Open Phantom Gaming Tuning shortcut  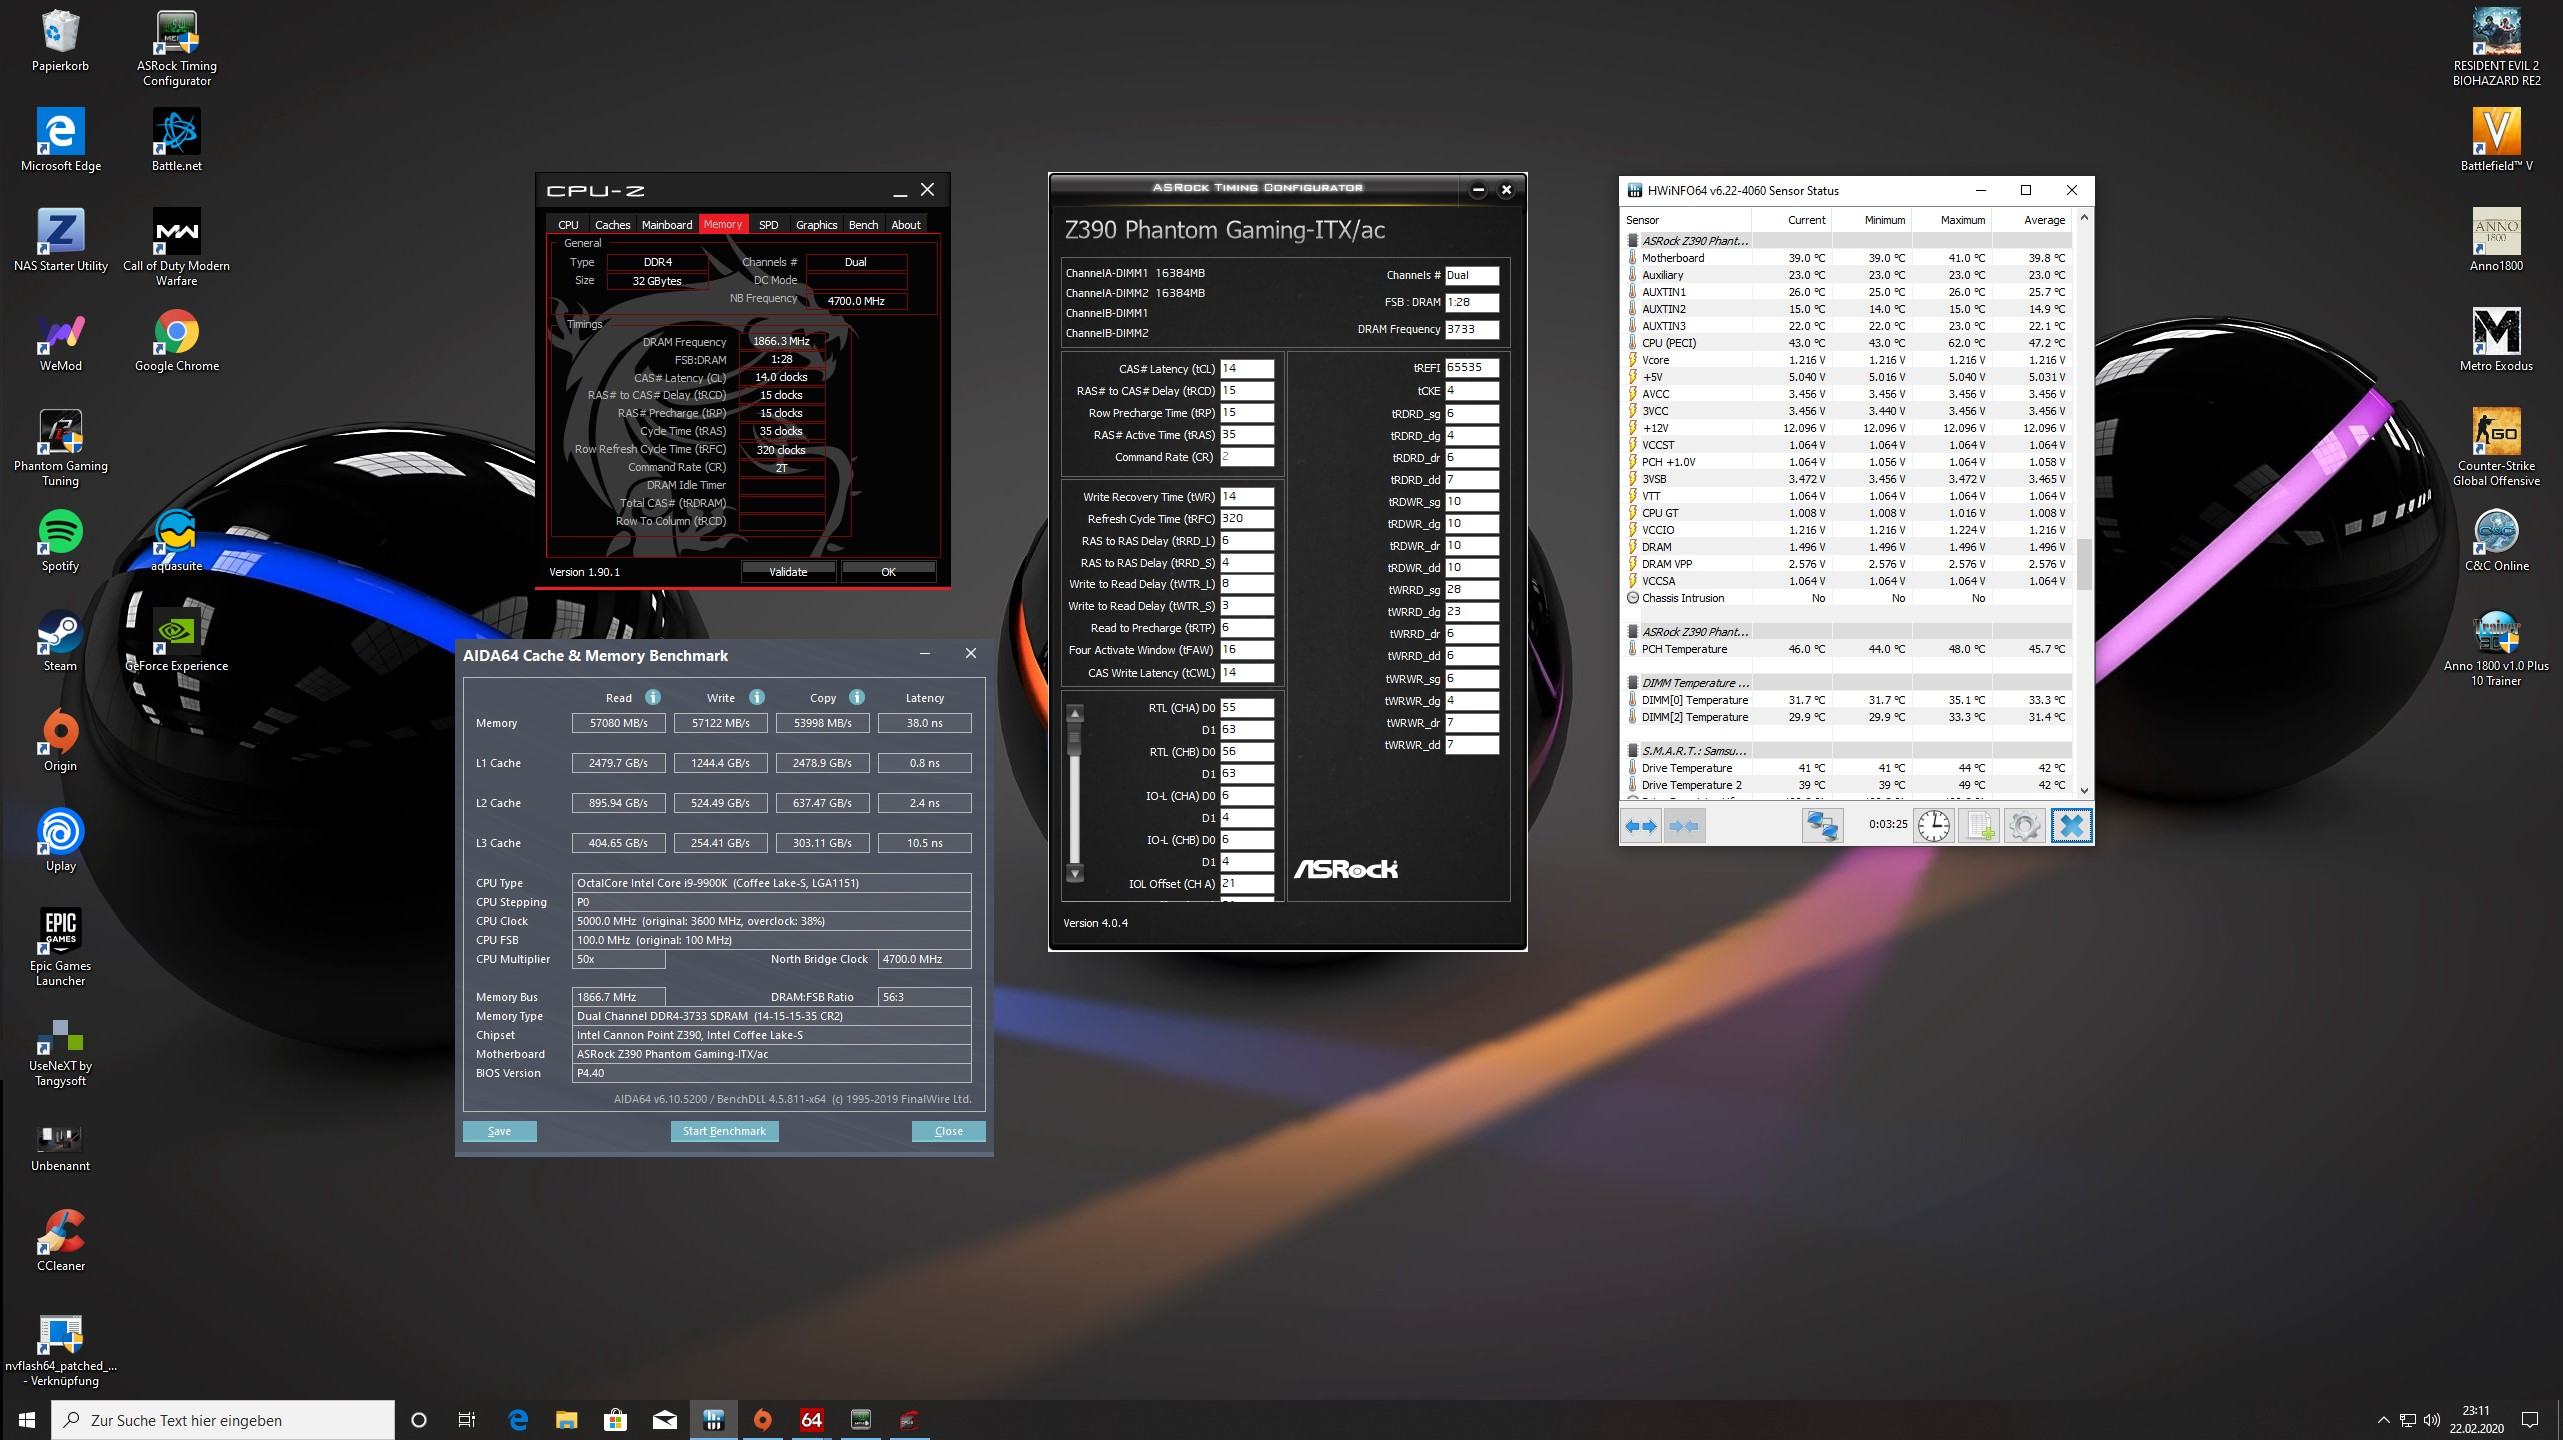pyautogui.click(x=60, y=448)
